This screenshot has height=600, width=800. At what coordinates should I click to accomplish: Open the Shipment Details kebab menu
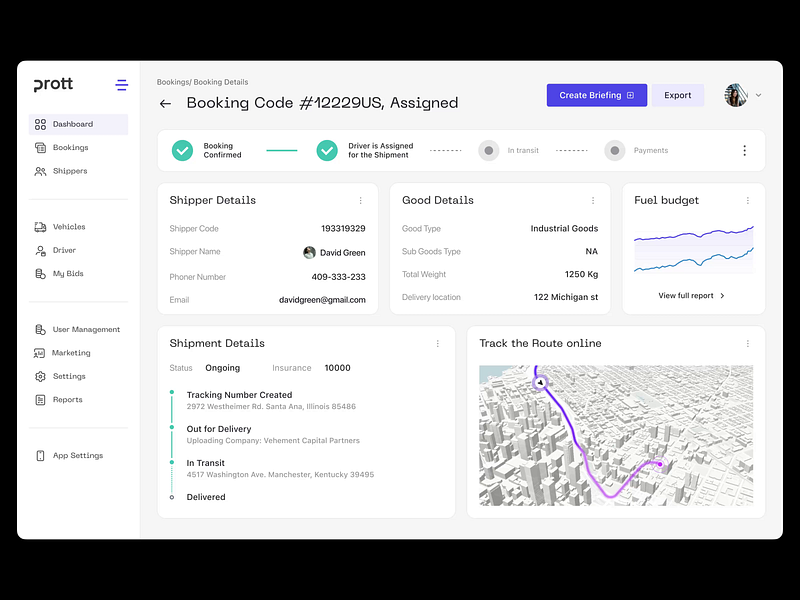(x=437, y=343)
